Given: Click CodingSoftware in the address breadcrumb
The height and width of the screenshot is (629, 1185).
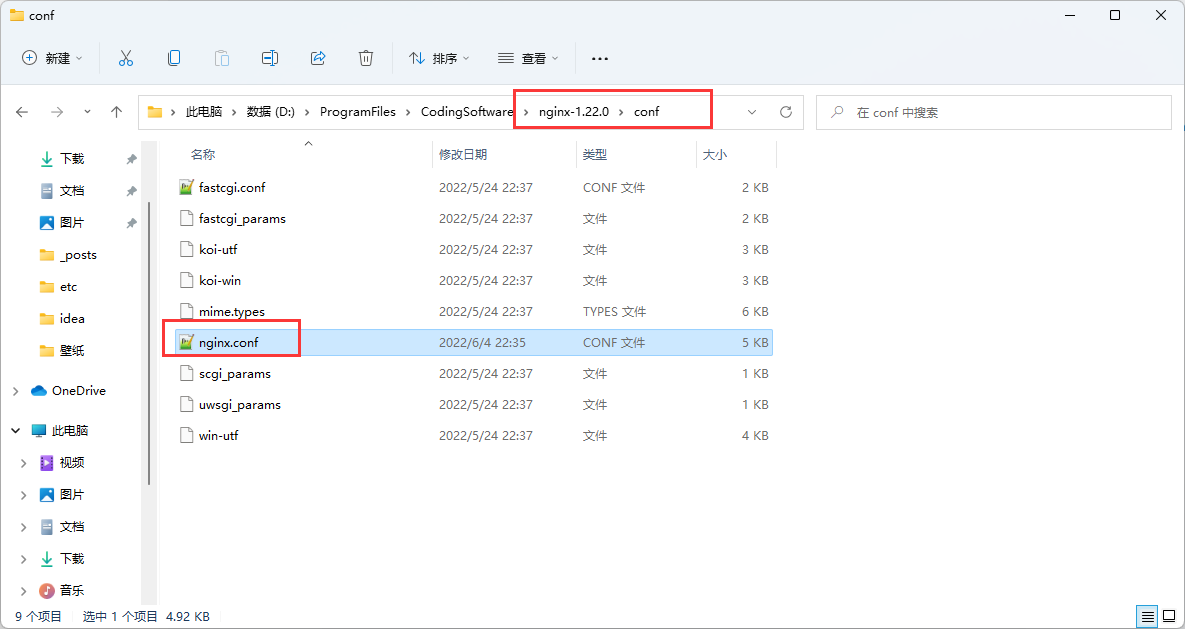Looking at the screenshot, I should (x=466, y=112).
